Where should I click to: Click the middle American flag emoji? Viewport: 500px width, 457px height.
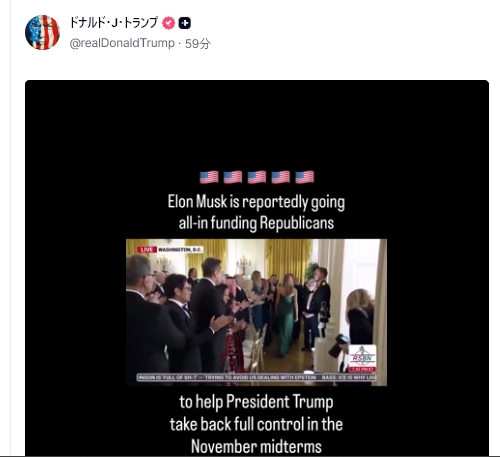coord(257,177)
